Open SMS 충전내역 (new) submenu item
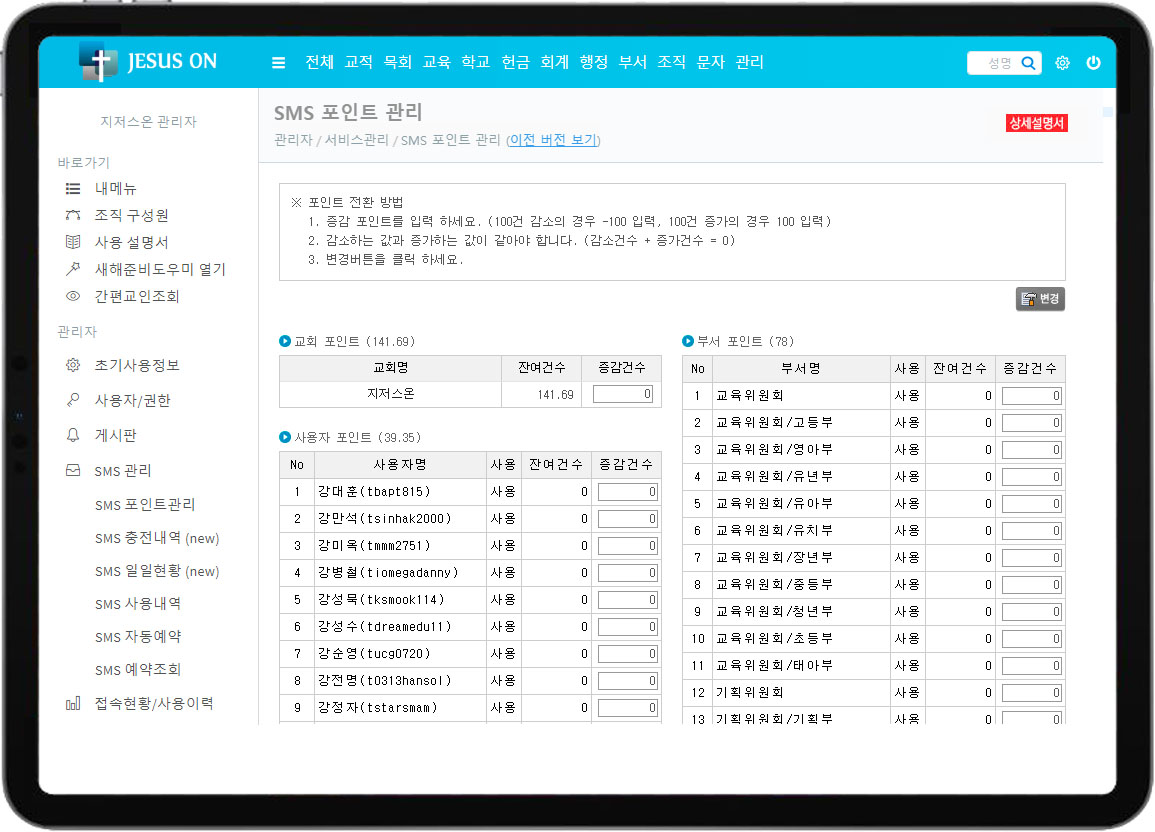The width and height of the screenshot is (1155, 832). coord(157,538)
